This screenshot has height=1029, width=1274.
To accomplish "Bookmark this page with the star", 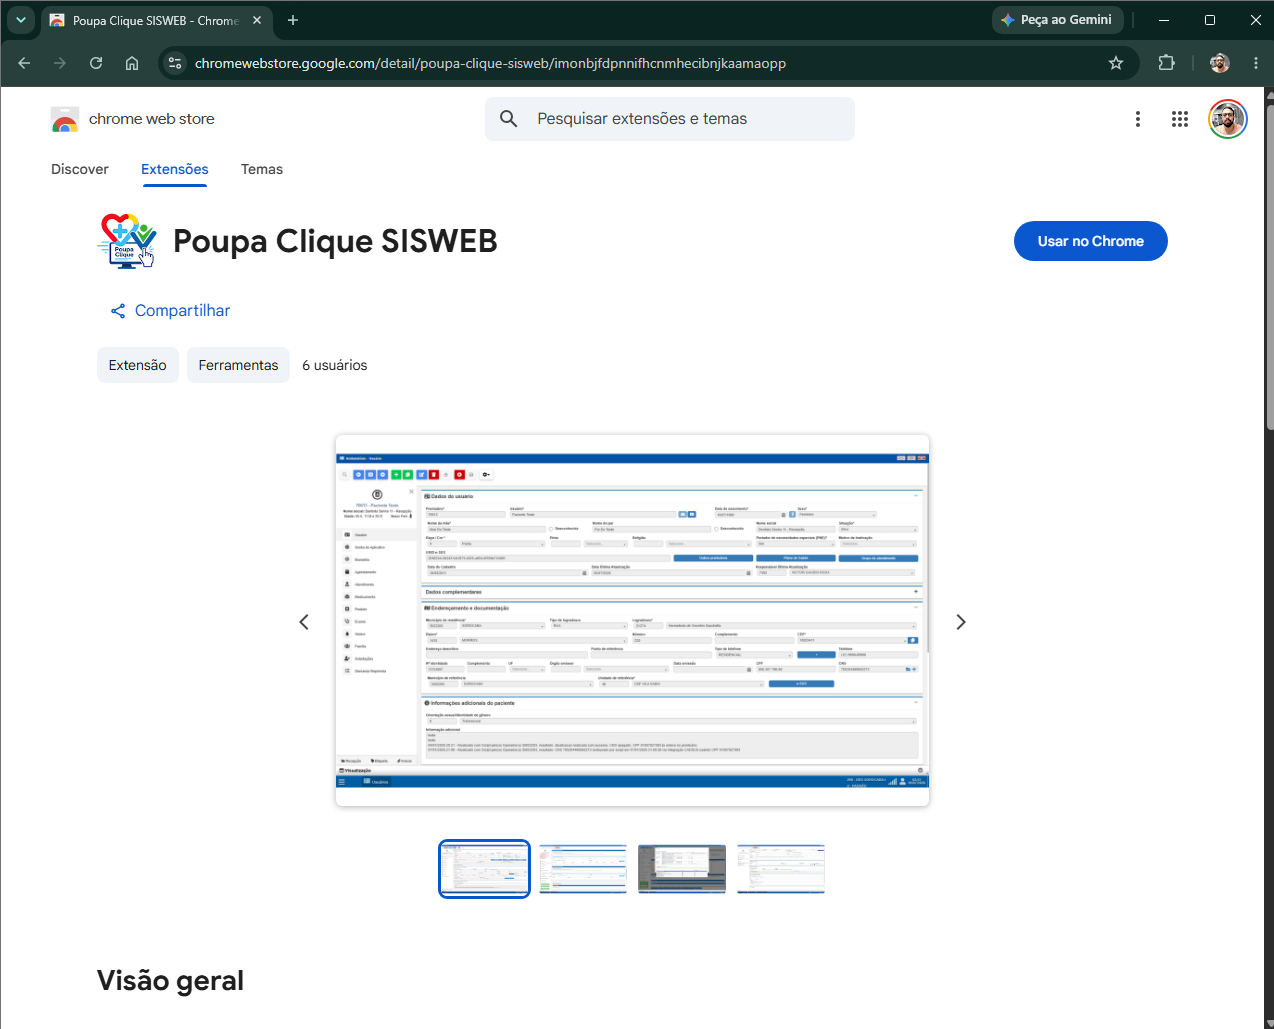I will coord(1116,63).
